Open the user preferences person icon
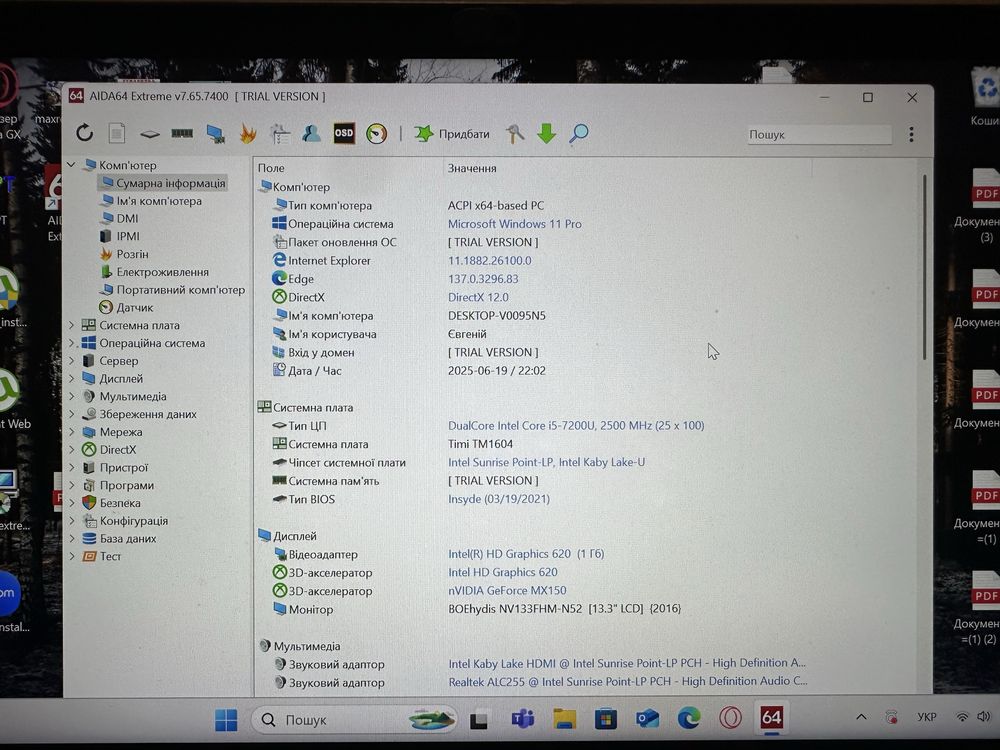The width and height of the screenshot is (1000, 750). (x=311, y=133)
